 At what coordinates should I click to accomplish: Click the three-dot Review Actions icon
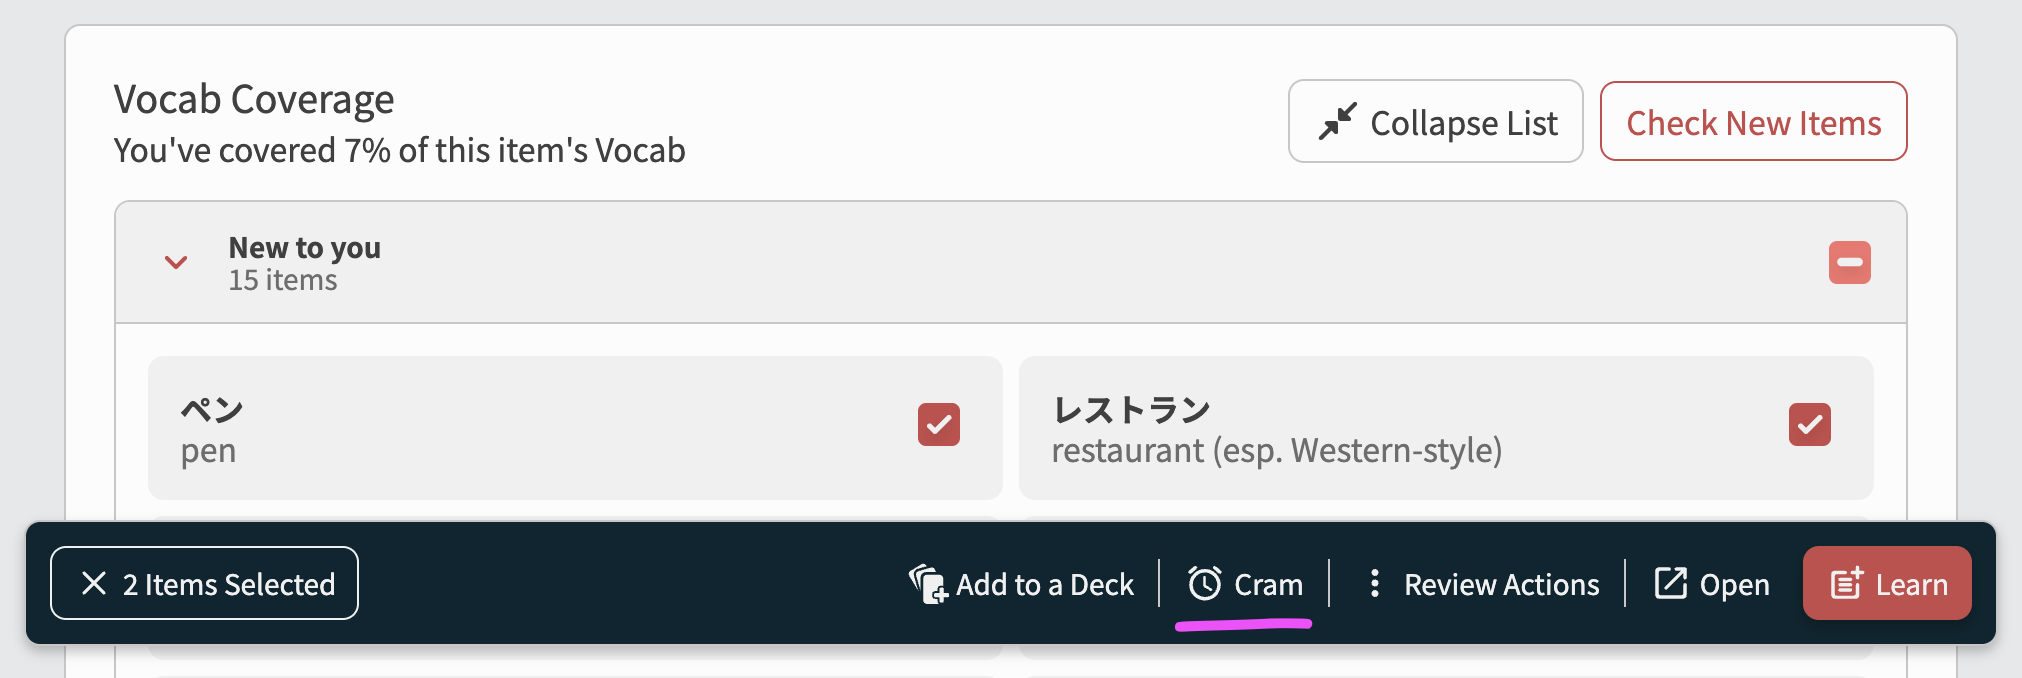pyautogui.click(x=1375, y=584)
